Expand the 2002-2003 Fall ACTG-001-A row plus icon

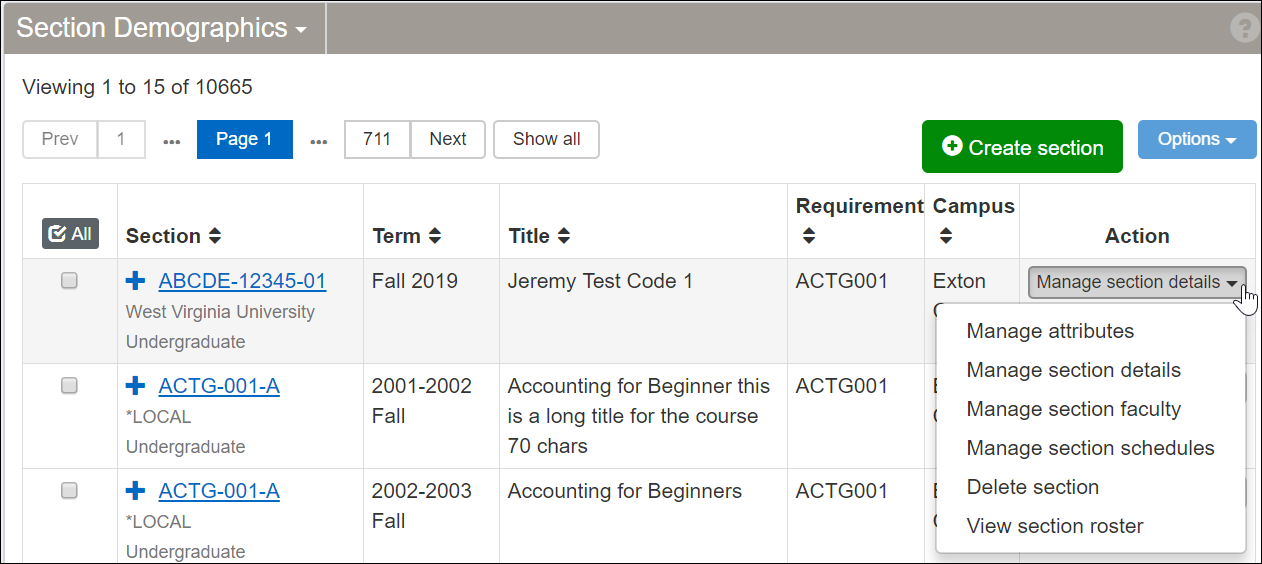tap(135, 491)
